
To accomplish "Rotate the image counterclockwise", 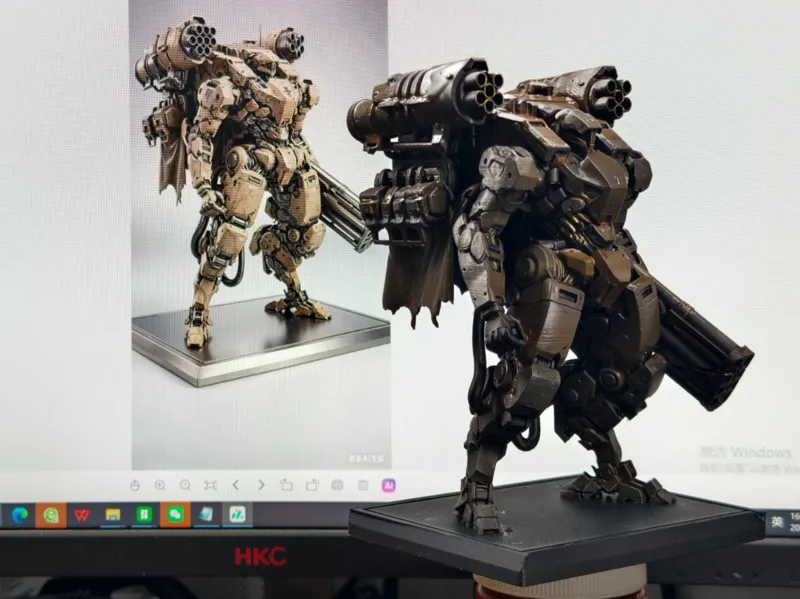I will [x=287, y=485].
